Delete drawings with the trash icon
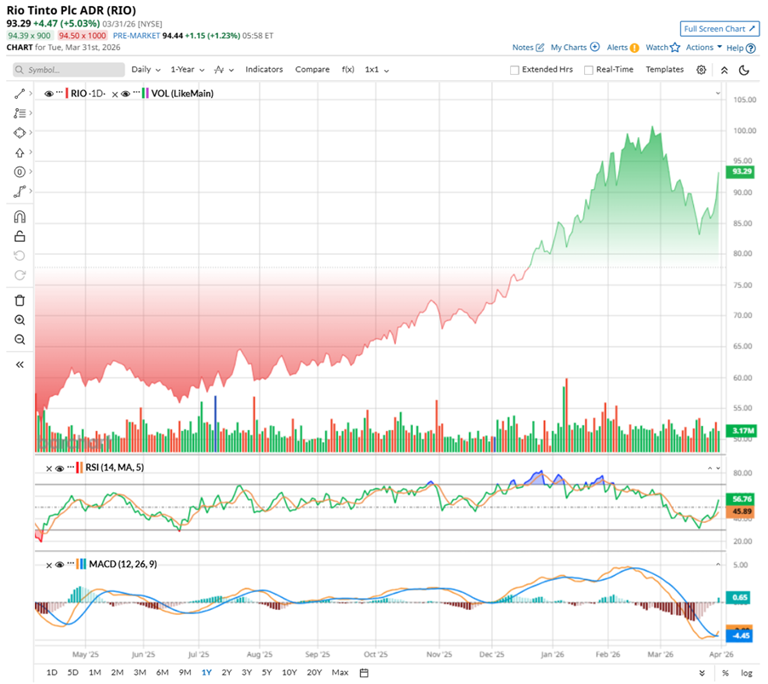 [20, 300]
